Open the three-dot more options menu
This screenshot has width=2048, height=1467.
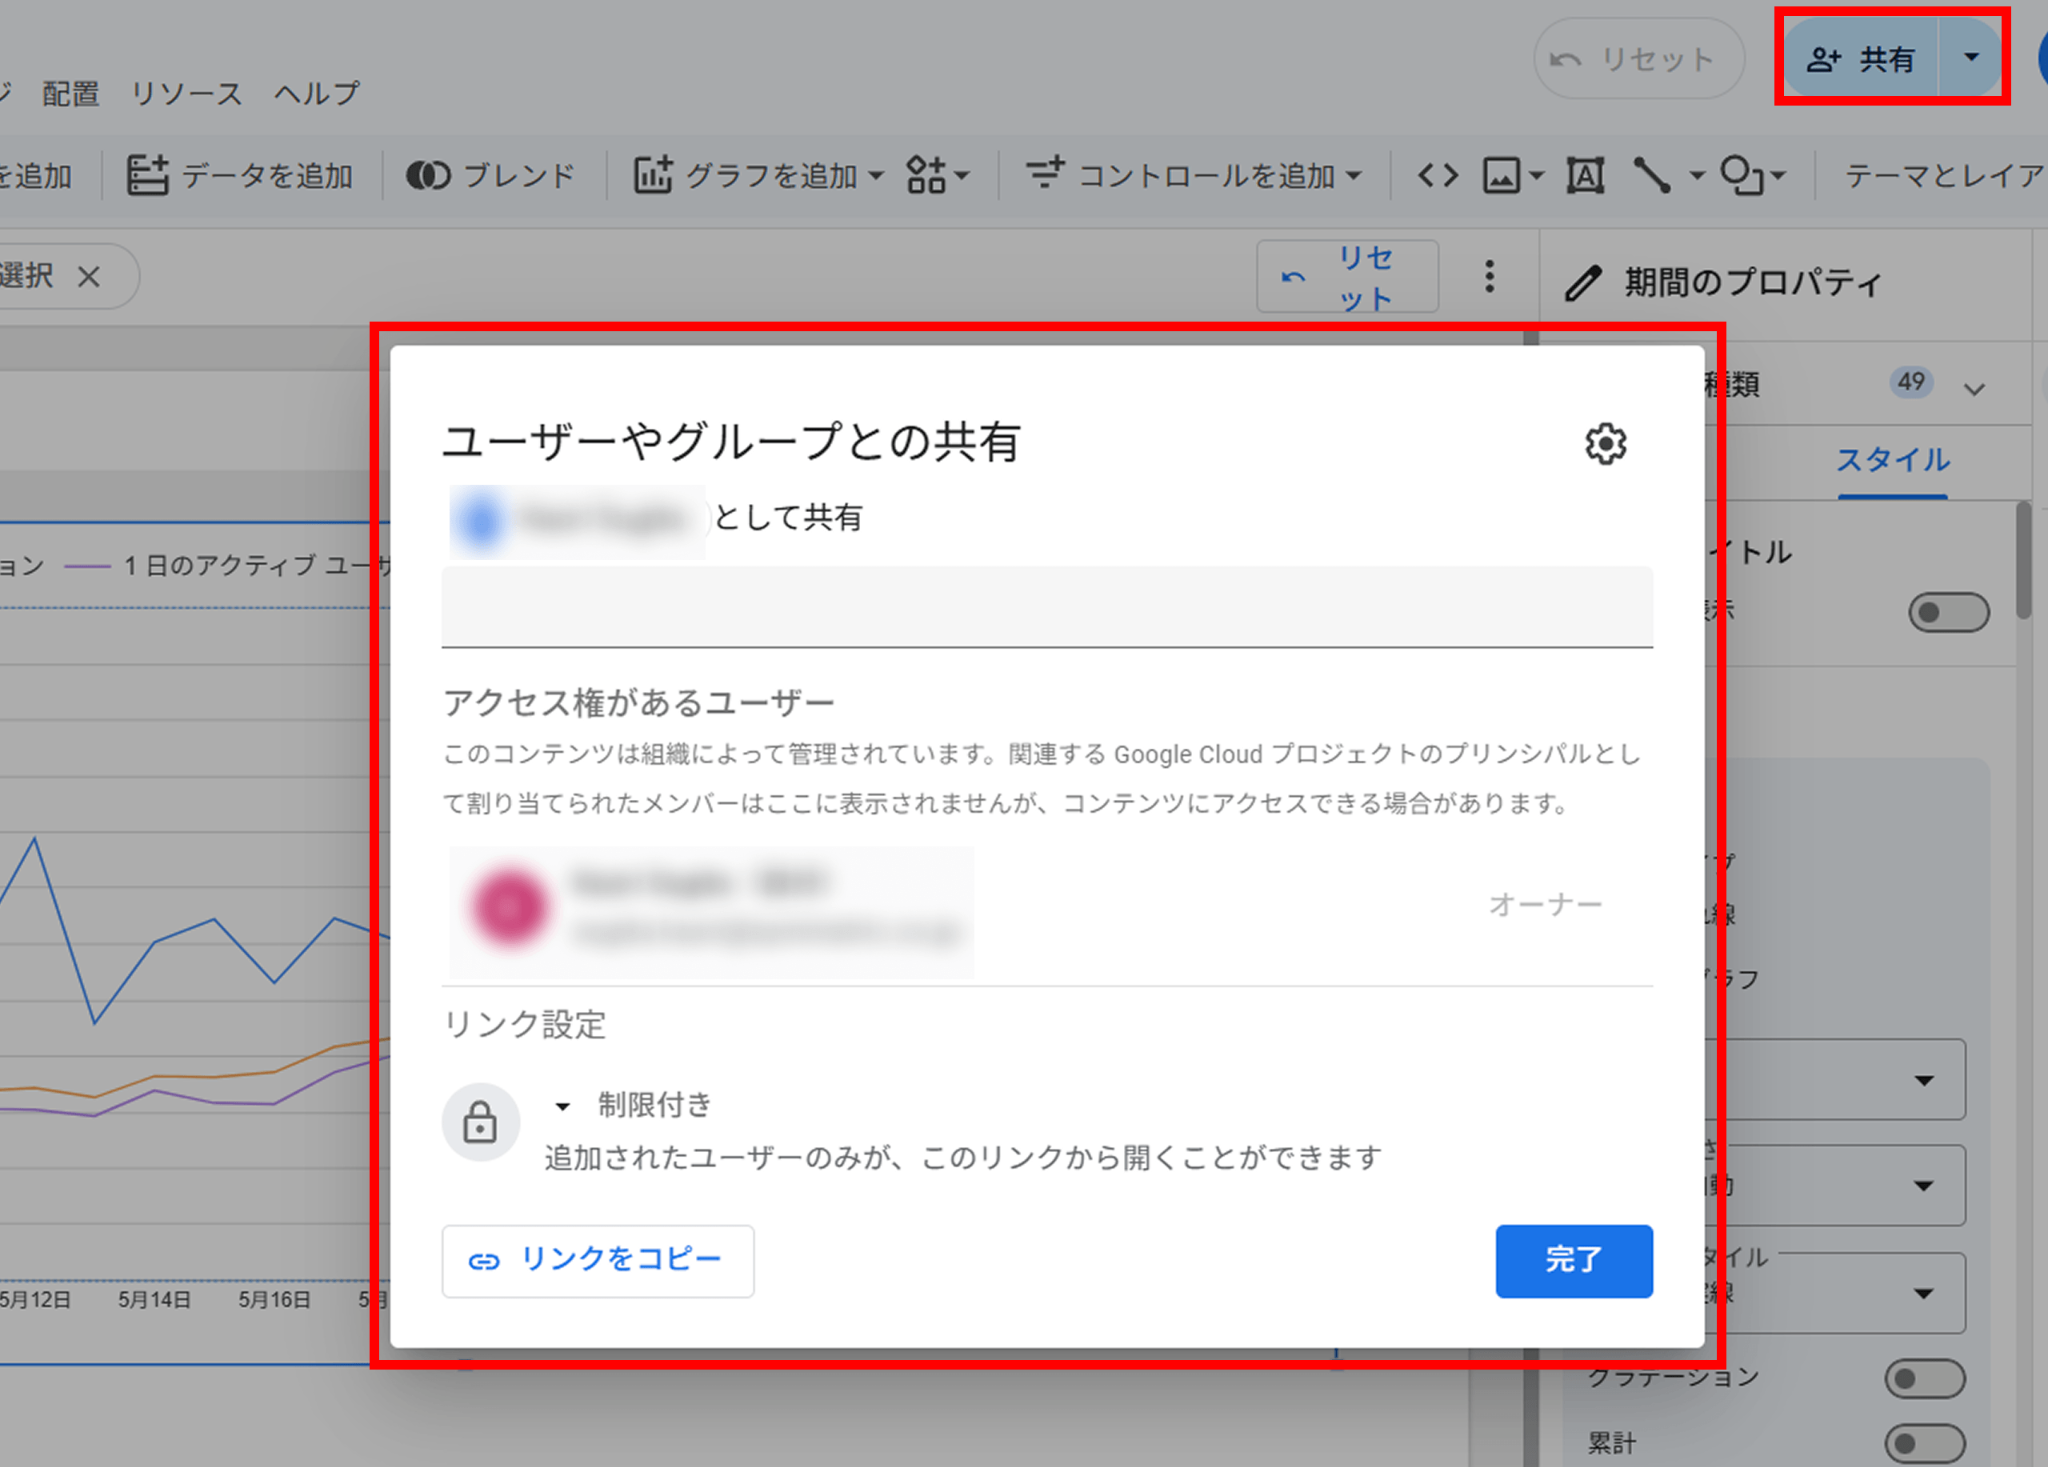point(1489,277)
